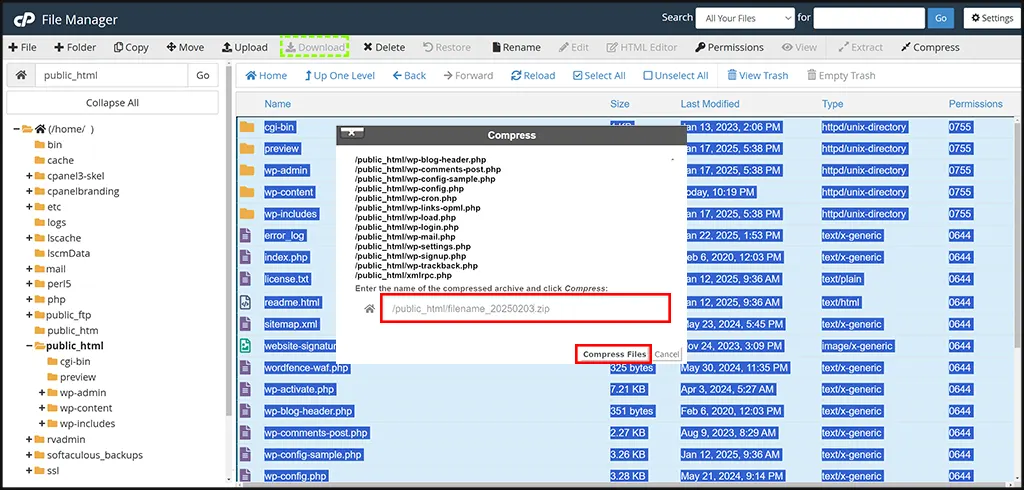The image size is (1024, 490).
Task: Click the View toolbar button
Action: click(799, 47)
